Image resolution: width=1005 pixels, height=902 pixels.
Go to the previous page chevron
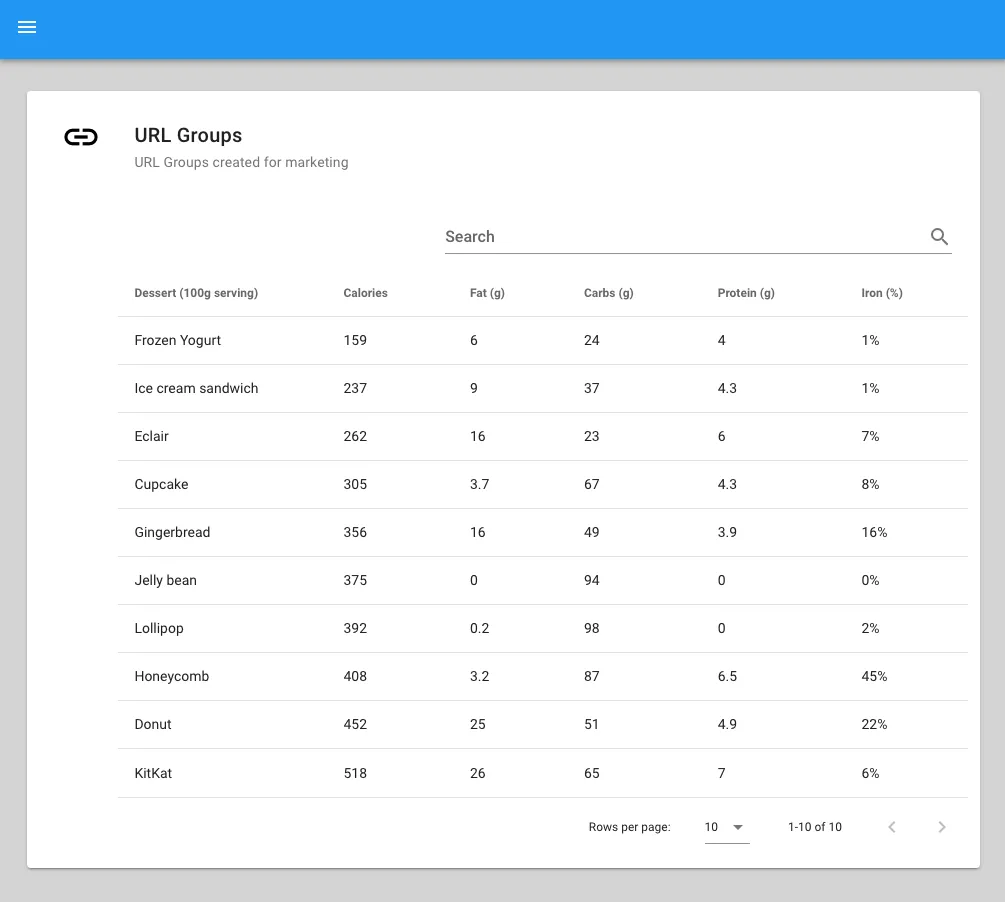click(892, 827)
